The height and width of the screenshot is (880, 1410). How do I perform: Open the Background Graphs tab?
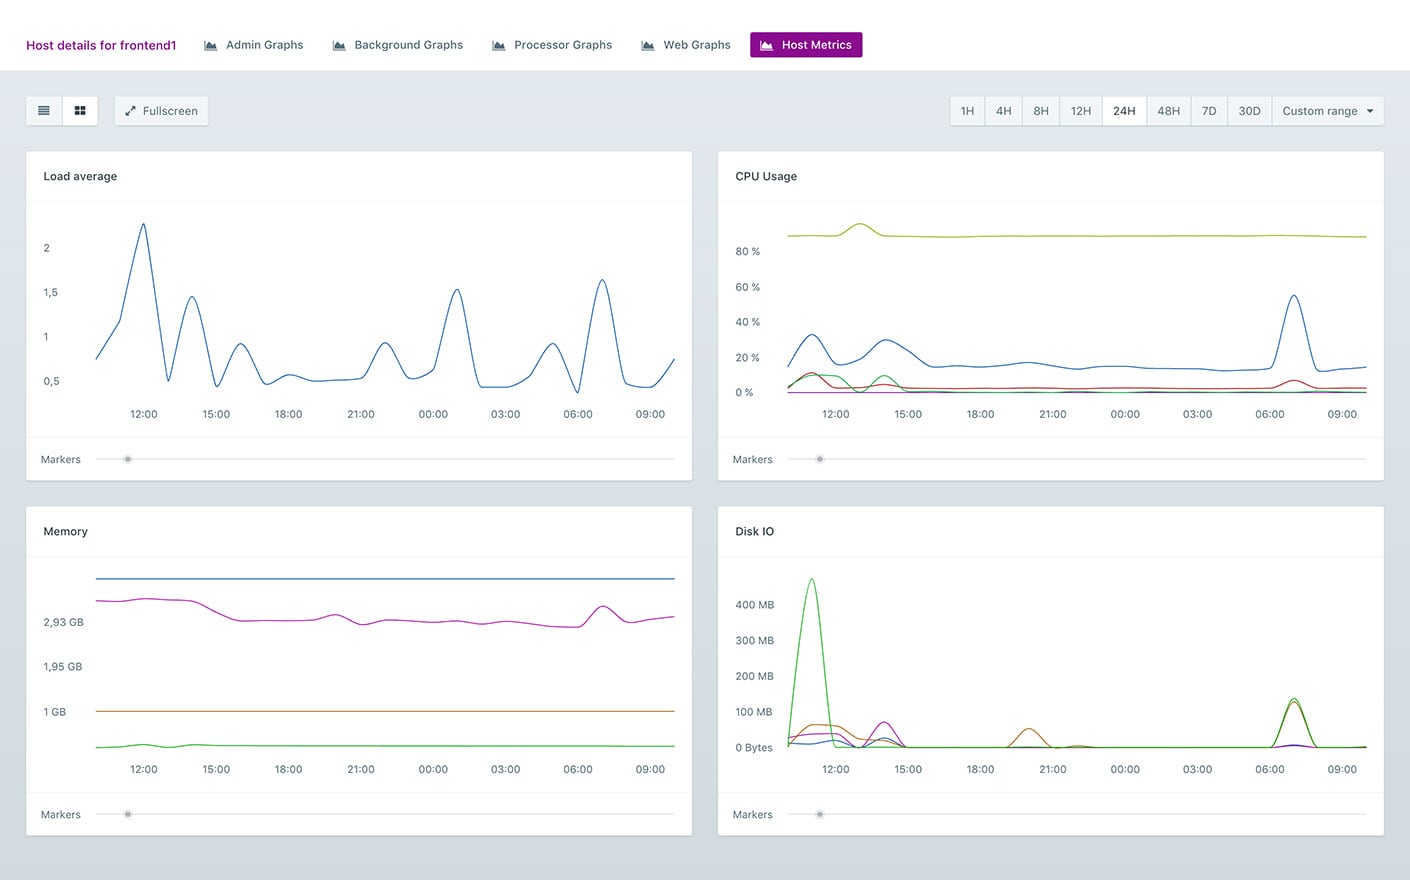coord(398,45)
